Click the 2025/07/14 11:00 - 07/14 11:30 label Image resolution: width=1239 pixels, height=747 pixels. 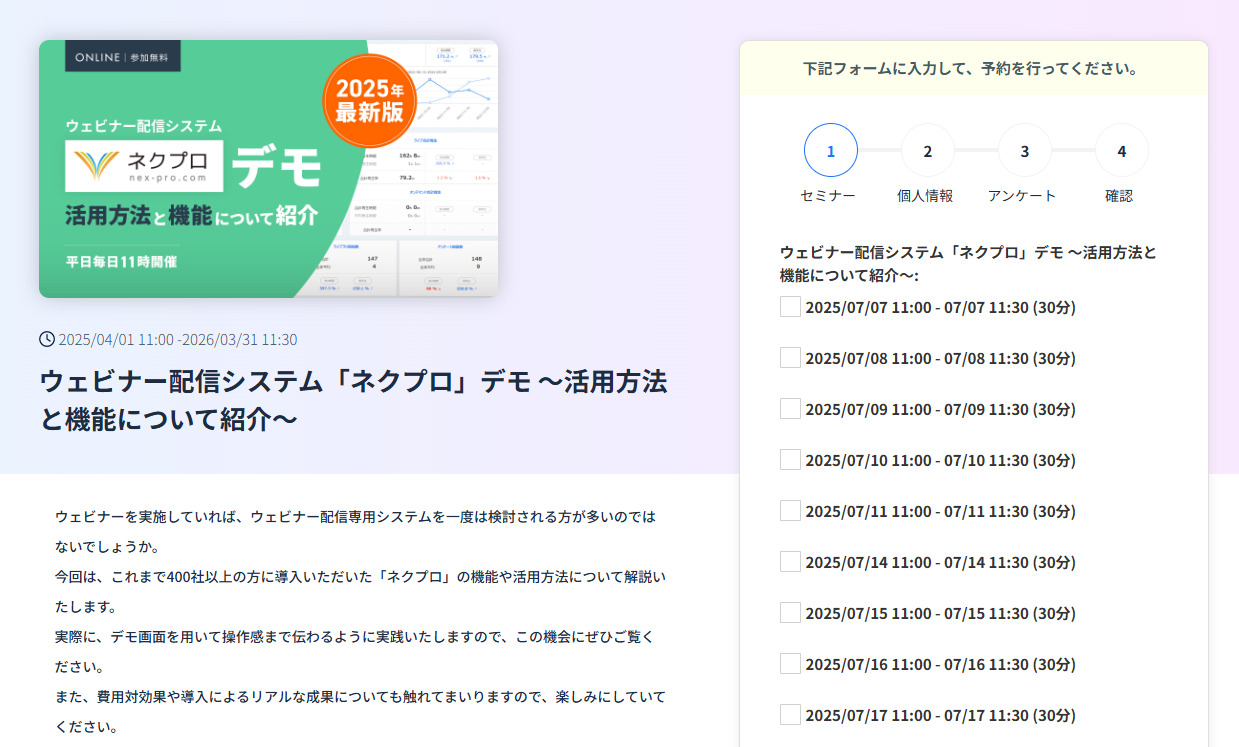[940, 562]
